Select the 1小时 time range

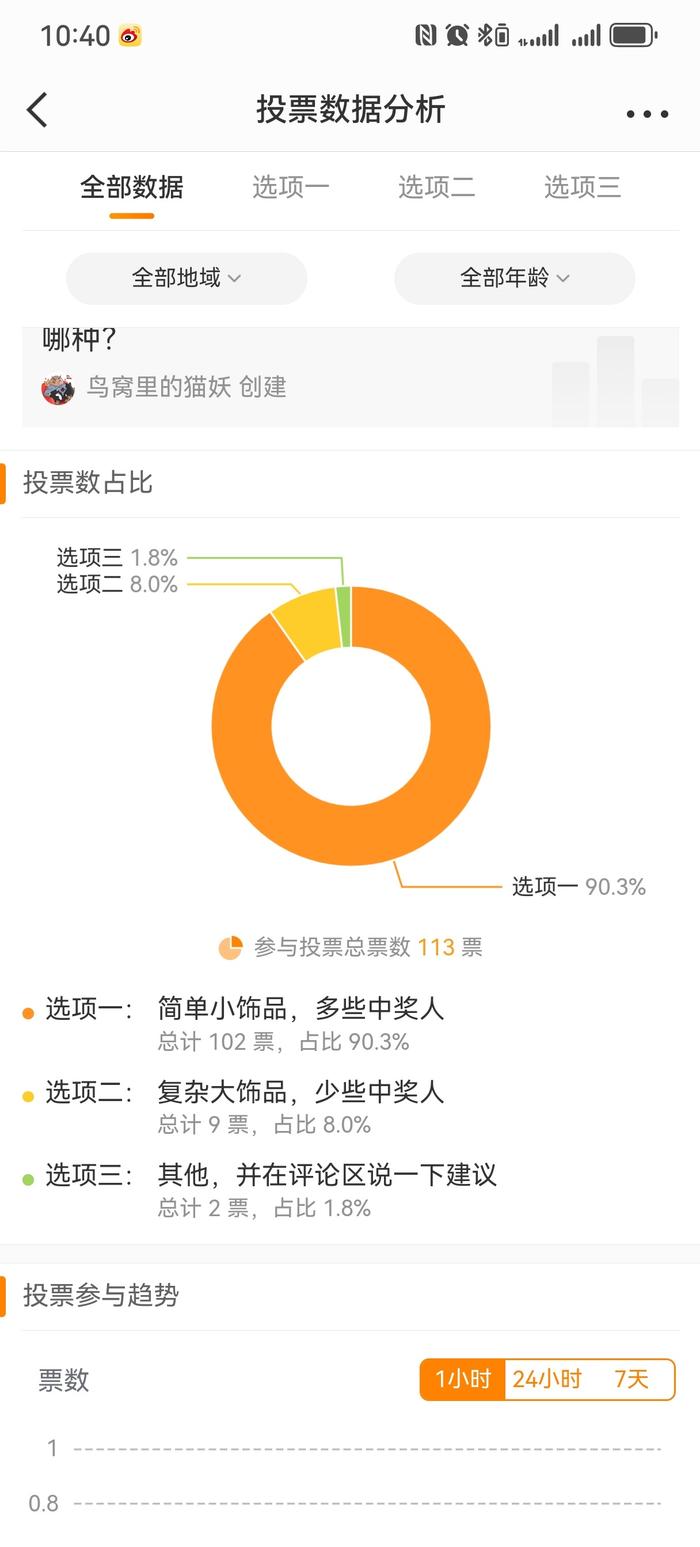[463, 1380]
